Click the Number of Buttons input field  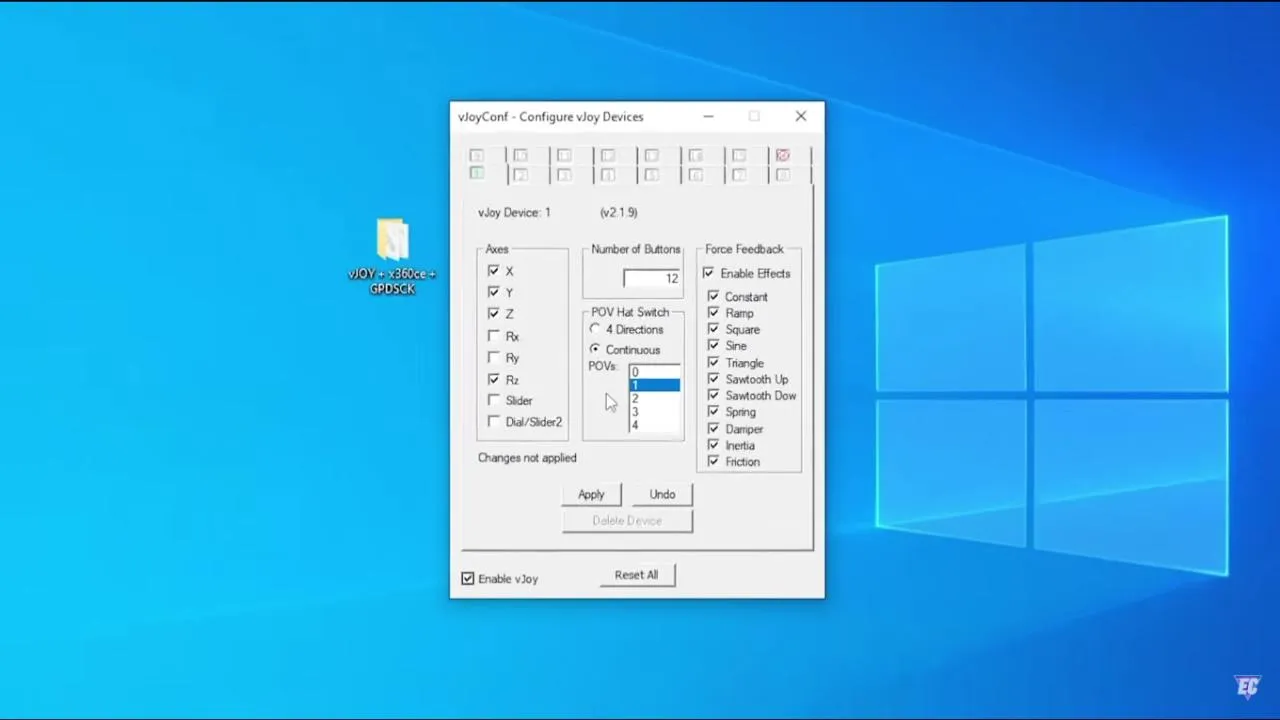click(x=652, y=278)
